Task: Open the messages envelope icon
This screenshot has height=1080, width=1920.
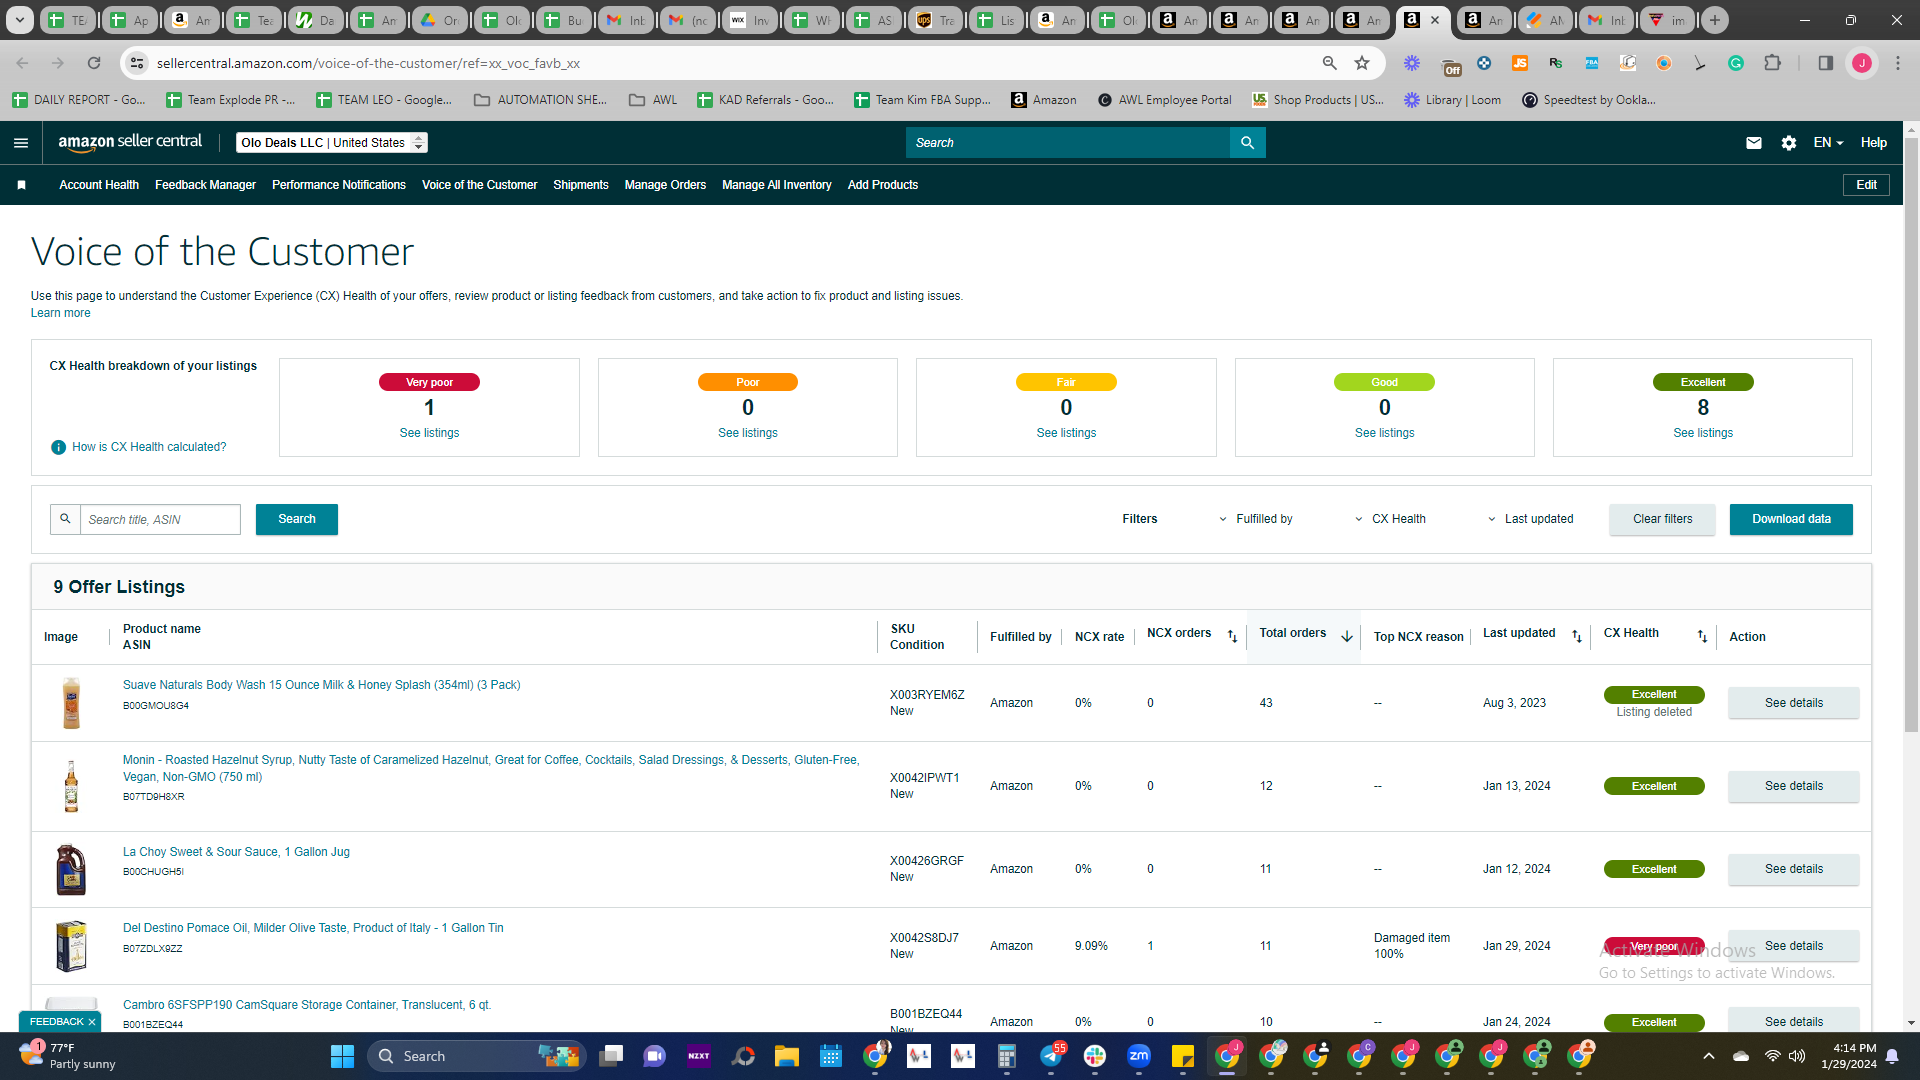Action: pos(1754,143)
